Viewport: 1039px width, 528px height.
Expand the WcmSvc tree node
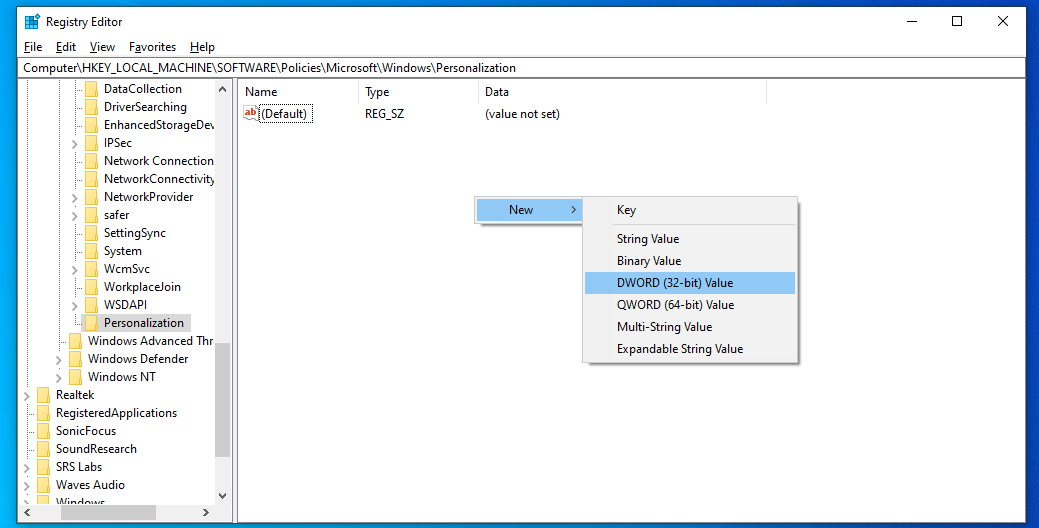(x=75, y=269)
